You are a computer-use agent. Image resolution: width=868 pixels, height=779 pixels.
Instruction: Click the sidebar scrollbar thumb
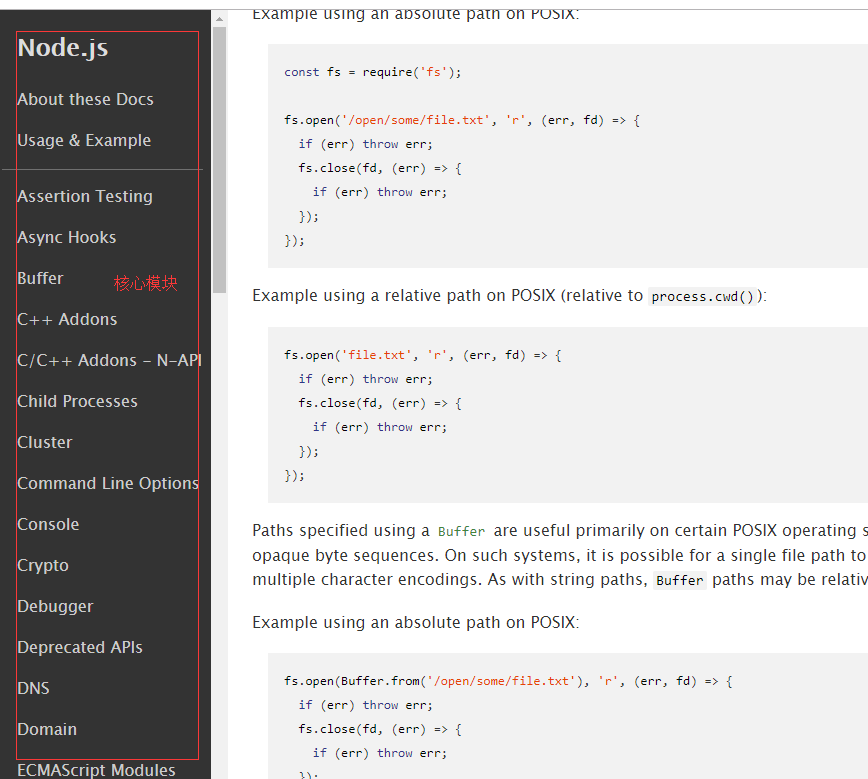[219, 159]
